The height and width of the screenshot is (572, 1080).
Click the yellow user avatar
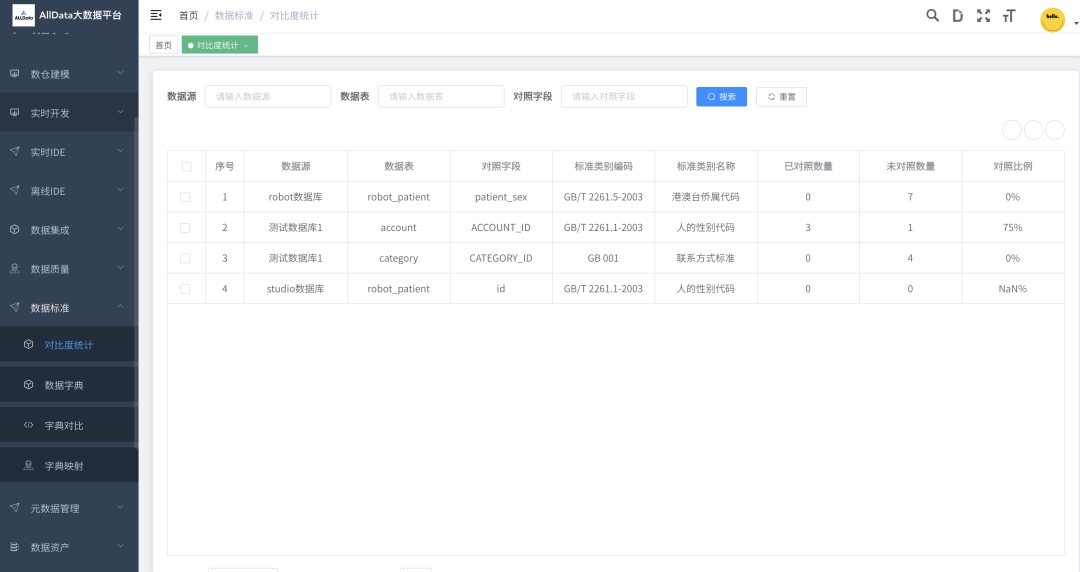coord(1052,19)
